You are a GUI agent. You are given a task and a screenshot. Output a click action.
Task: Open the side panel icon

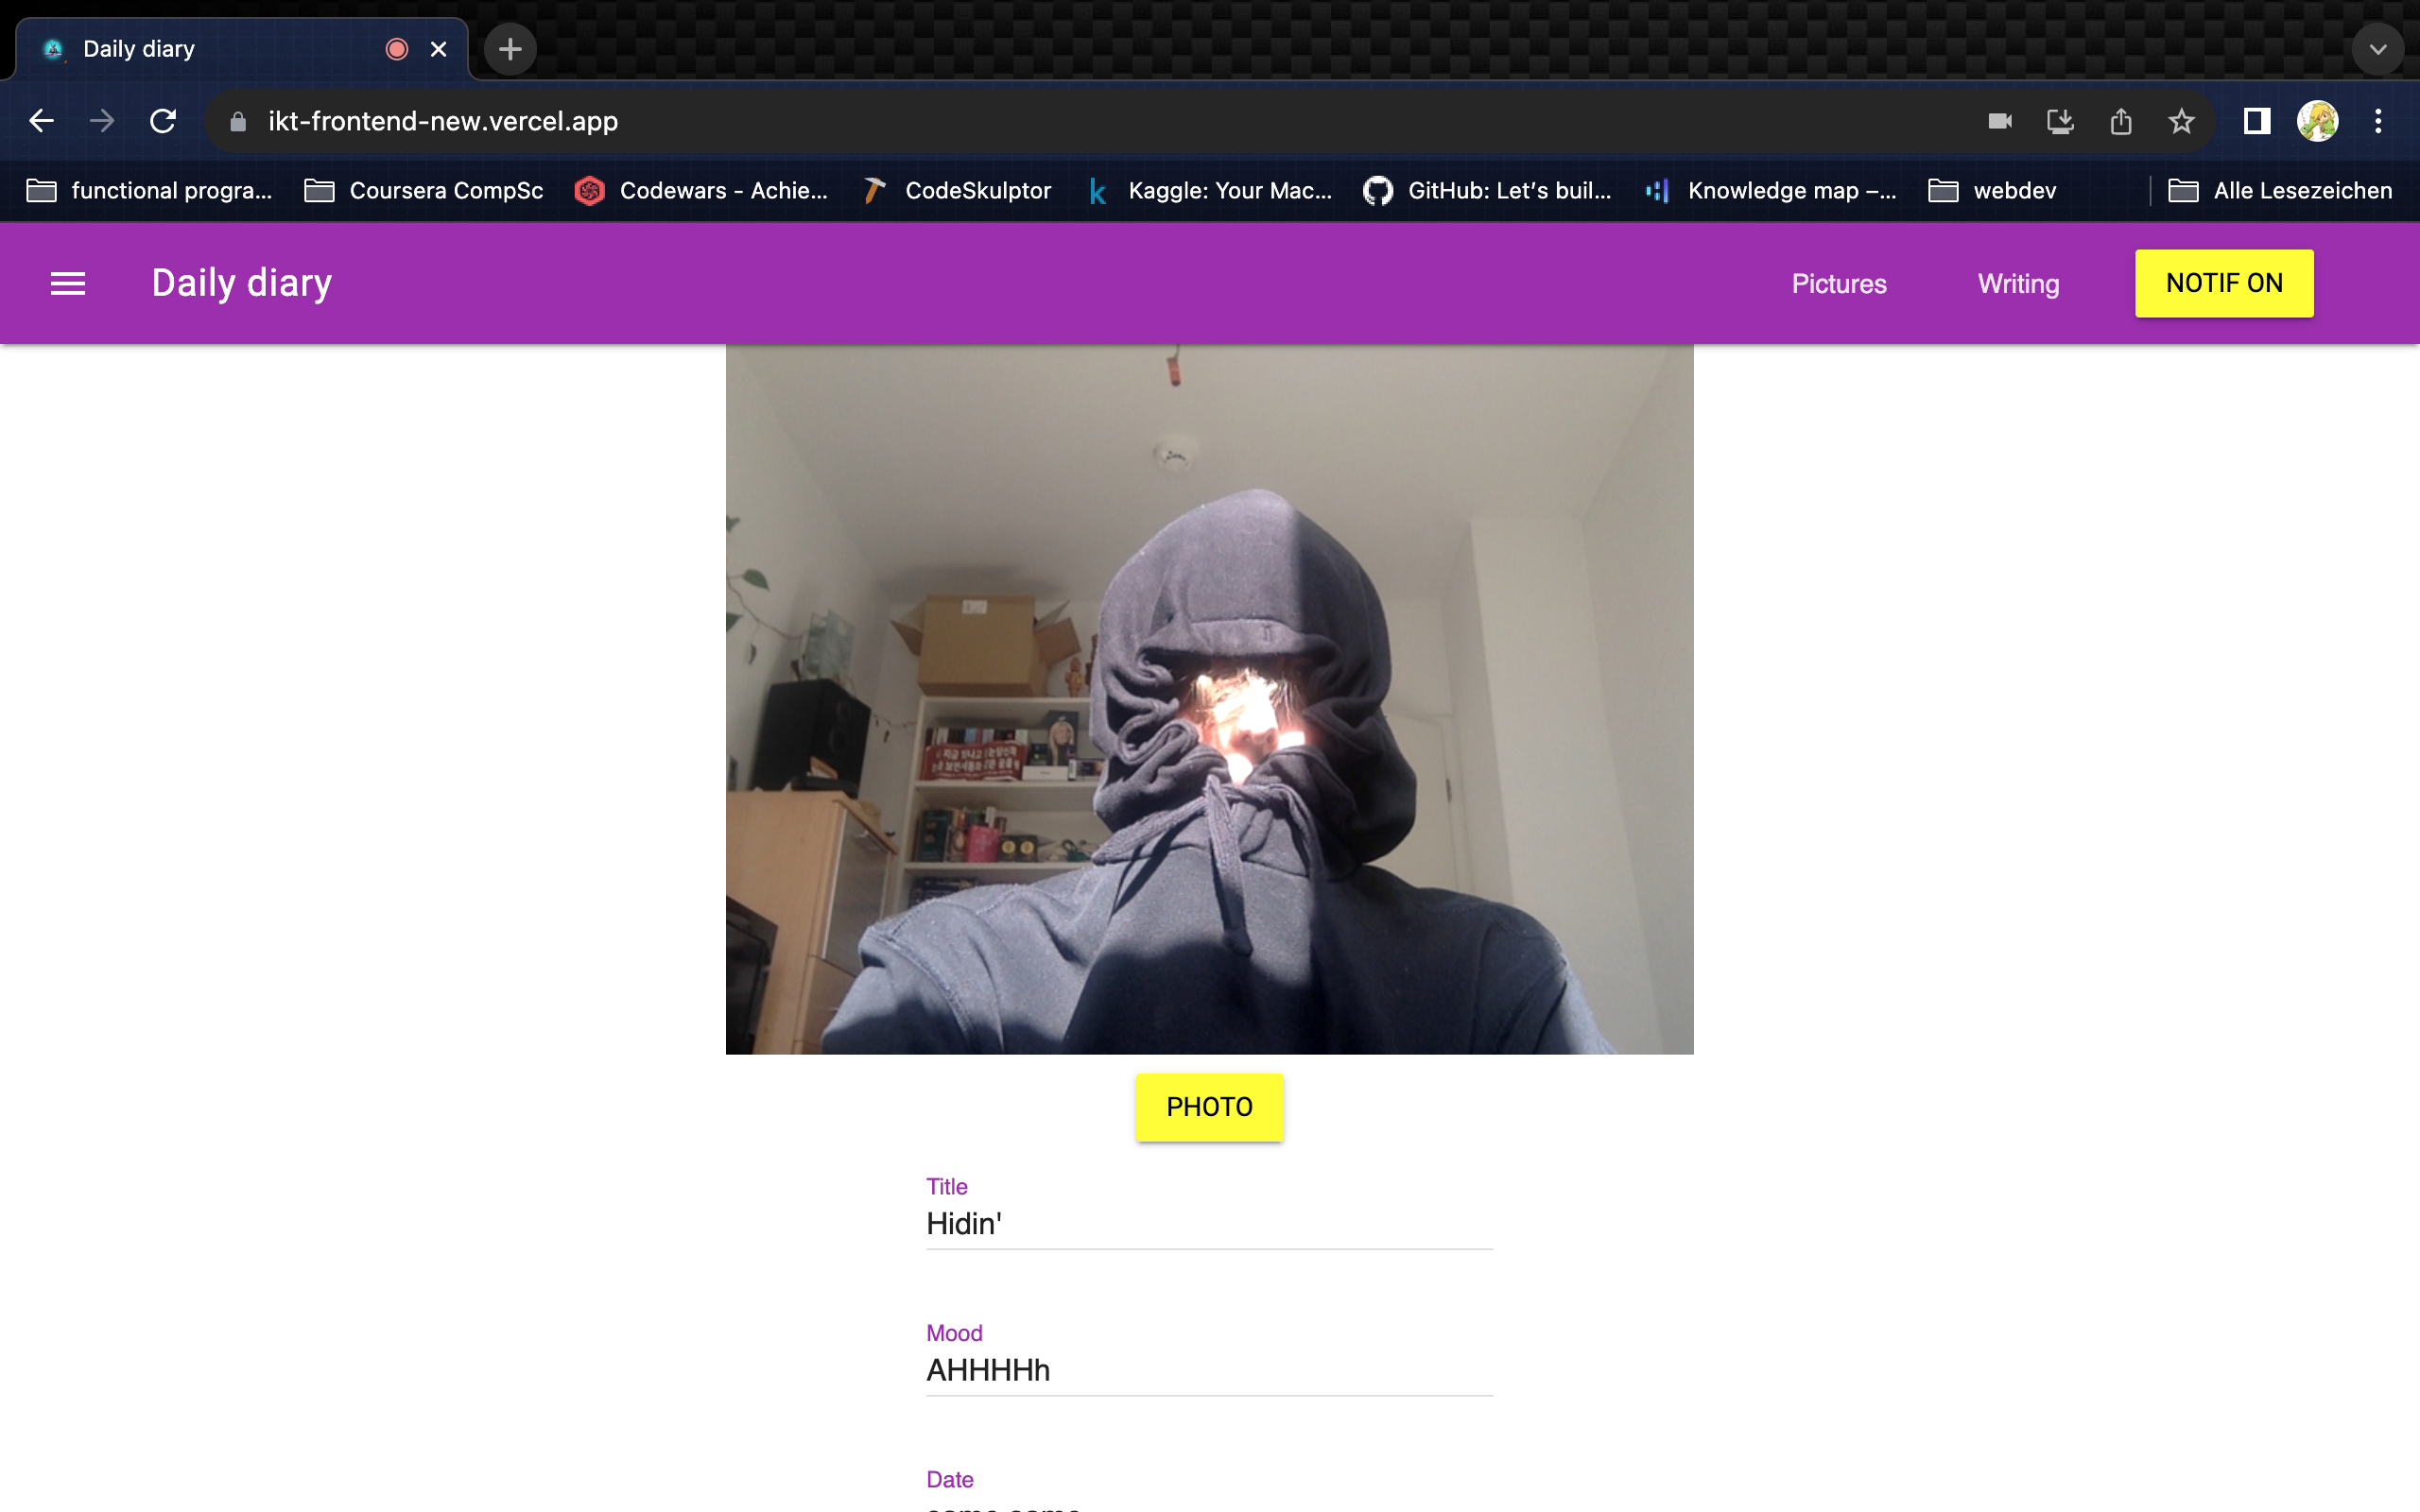coord(2256,121)
